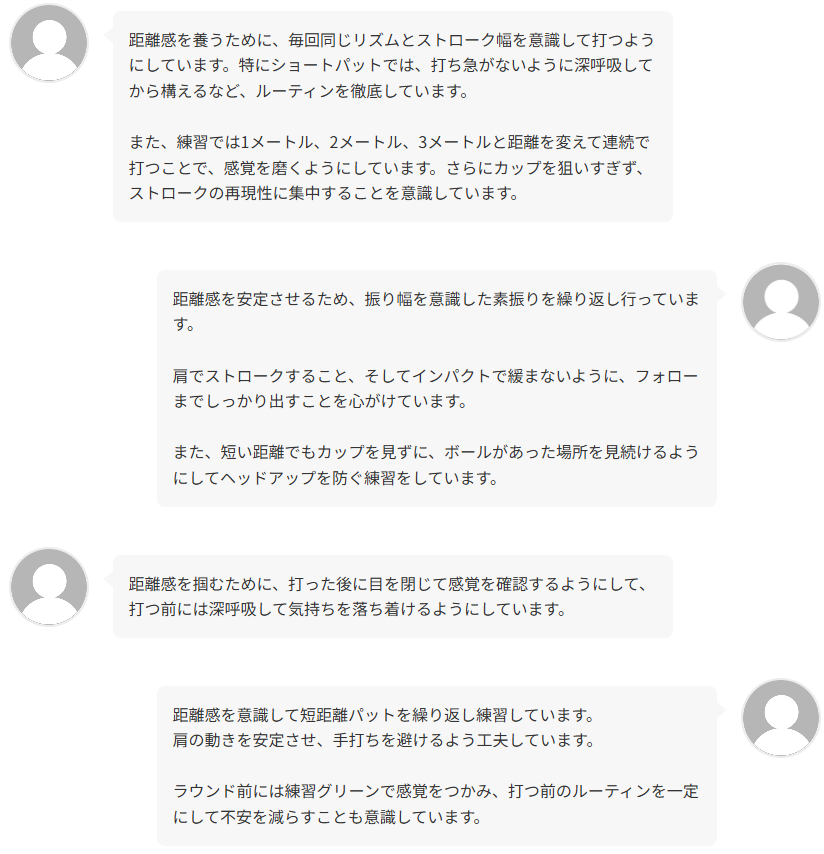Click the paragraph starting with 距離感を養うために

[391, 66]
